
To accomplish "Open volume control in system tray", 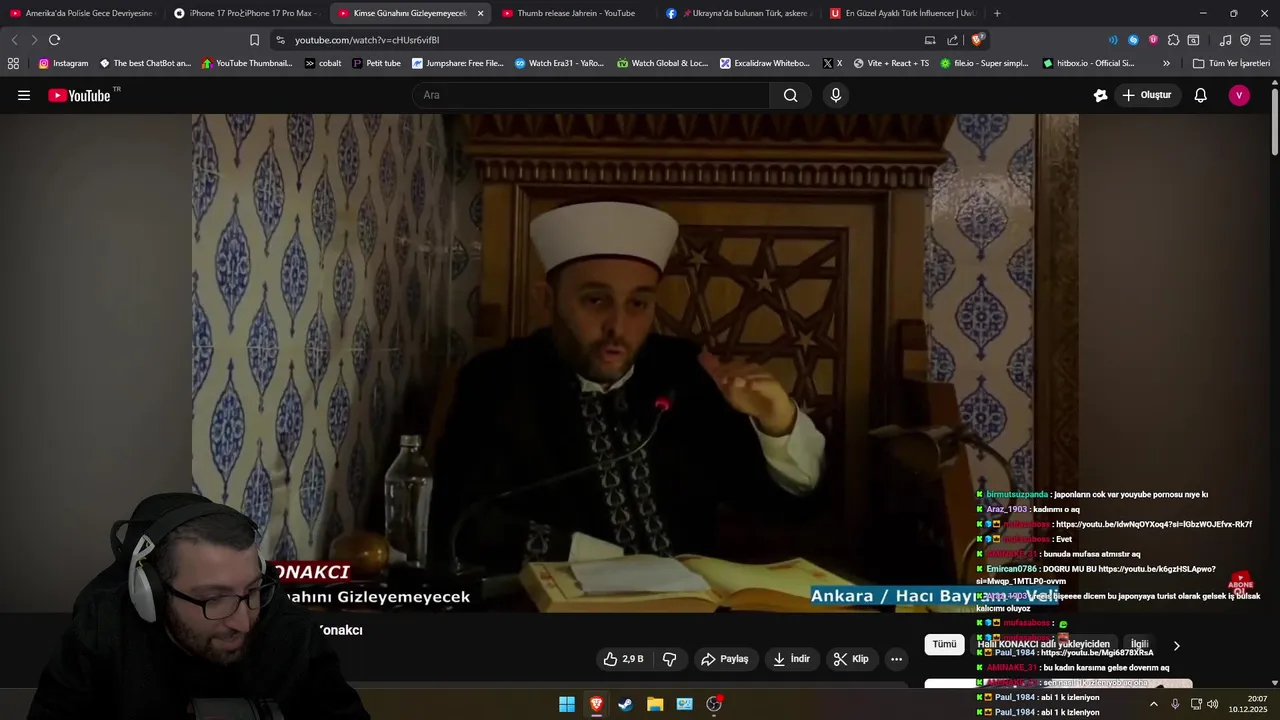I will [x=1212, y=704].
